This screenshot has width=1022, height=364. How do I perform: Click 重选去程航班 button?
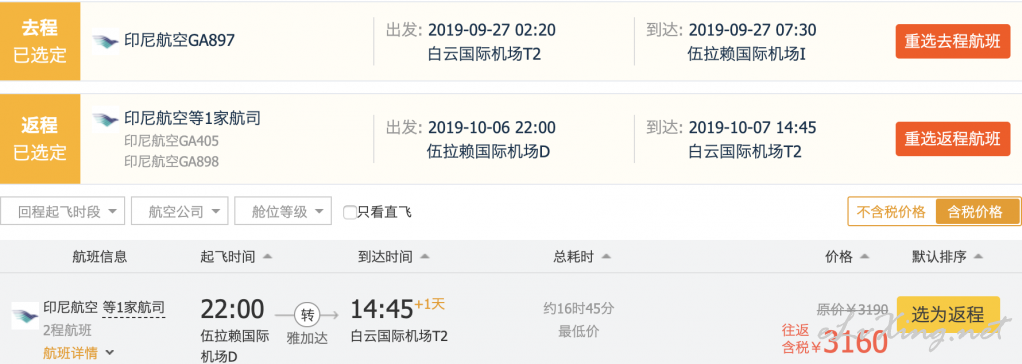tap(952, 41)
